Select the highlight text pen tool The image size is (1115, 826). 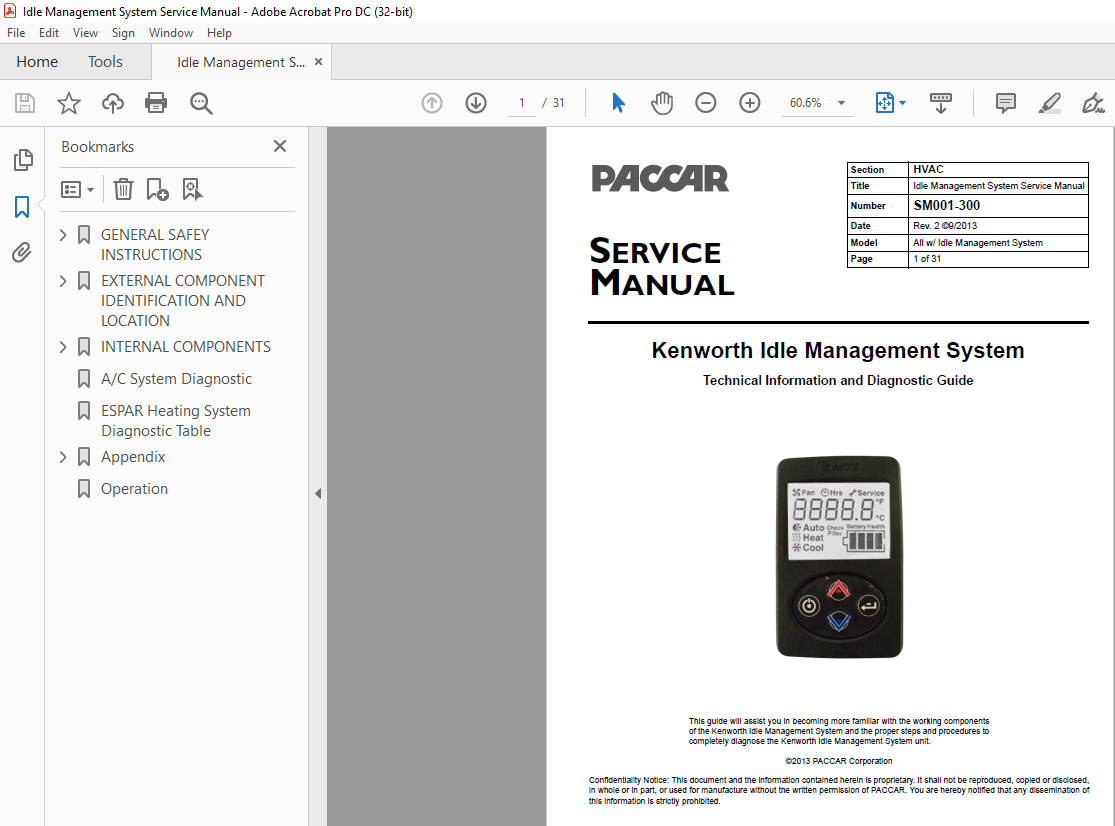[1050, 103]
